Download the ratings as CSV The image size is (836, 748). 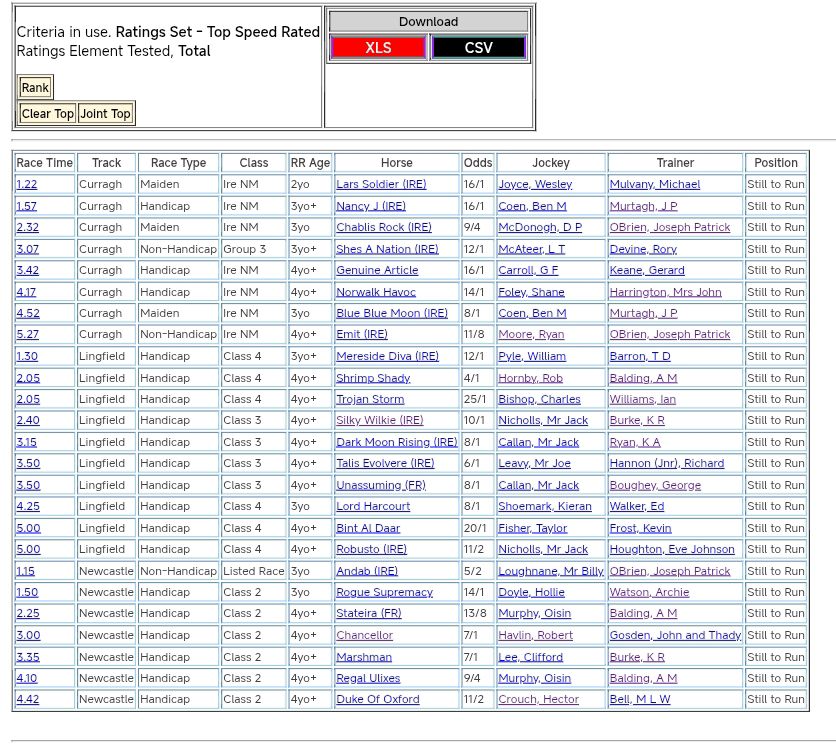[478, 48]
